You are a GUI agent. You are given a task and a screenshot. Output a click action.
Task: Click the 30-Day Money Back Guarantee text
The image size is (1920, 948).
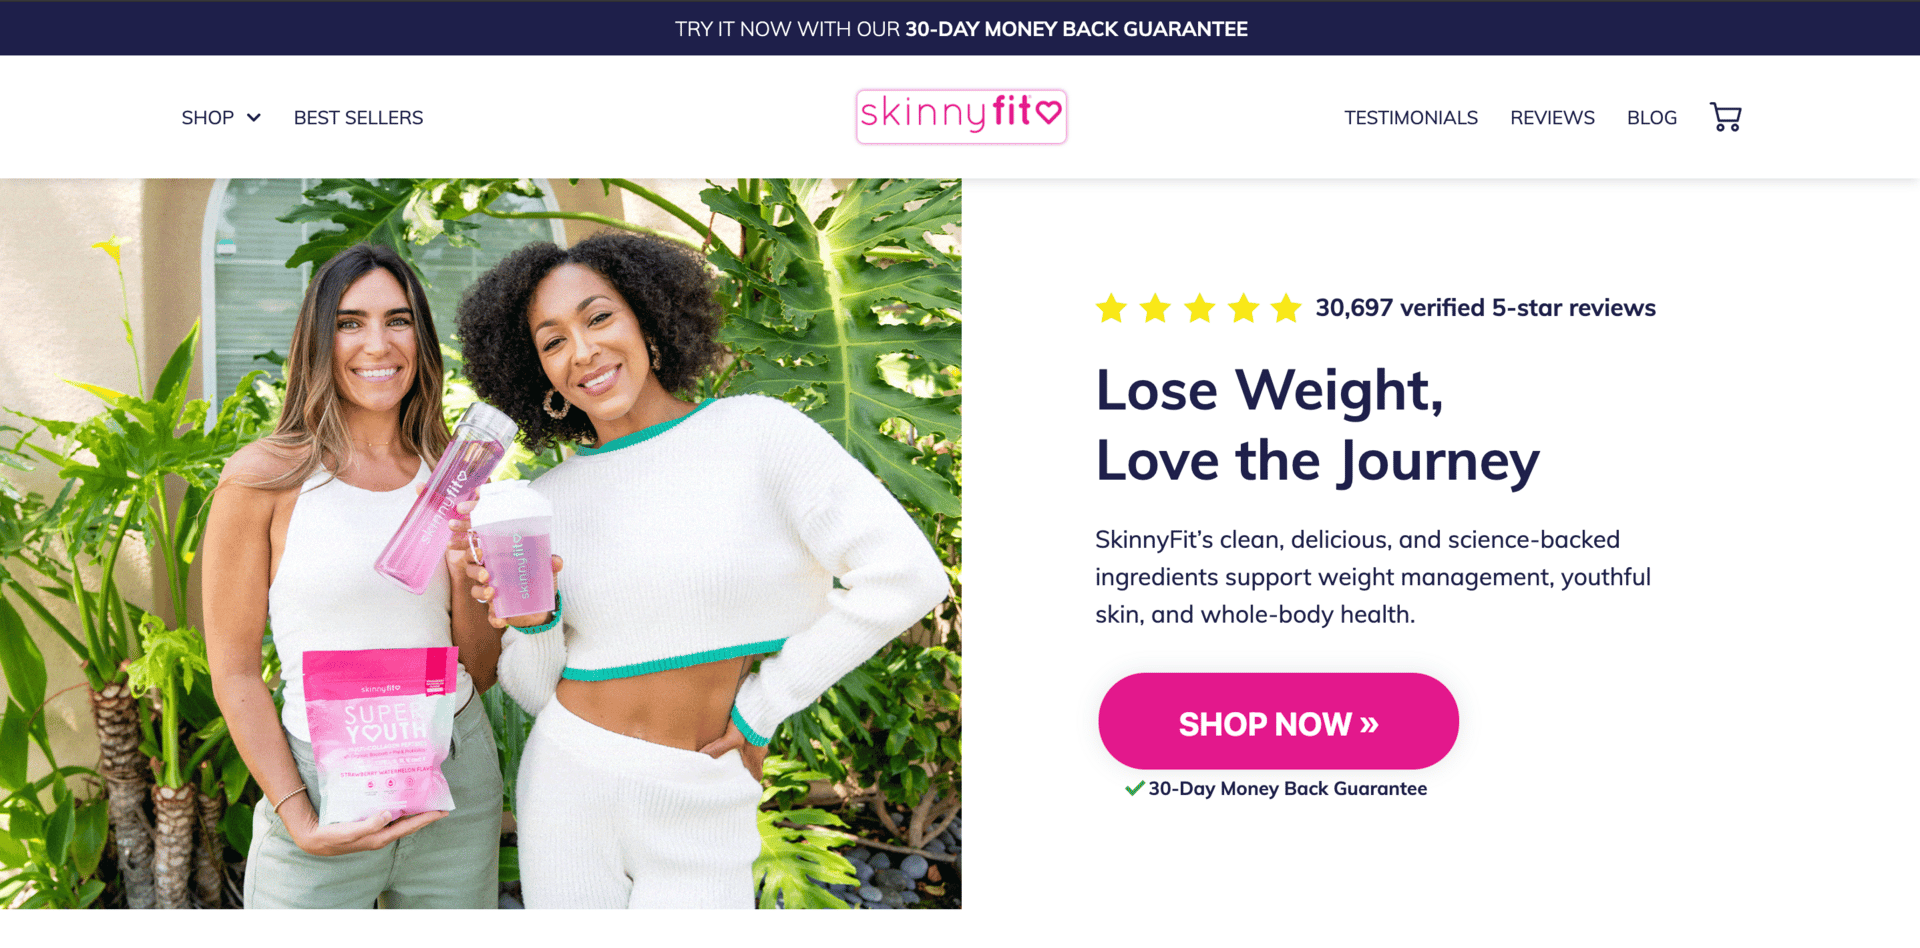pos(1287,788)
